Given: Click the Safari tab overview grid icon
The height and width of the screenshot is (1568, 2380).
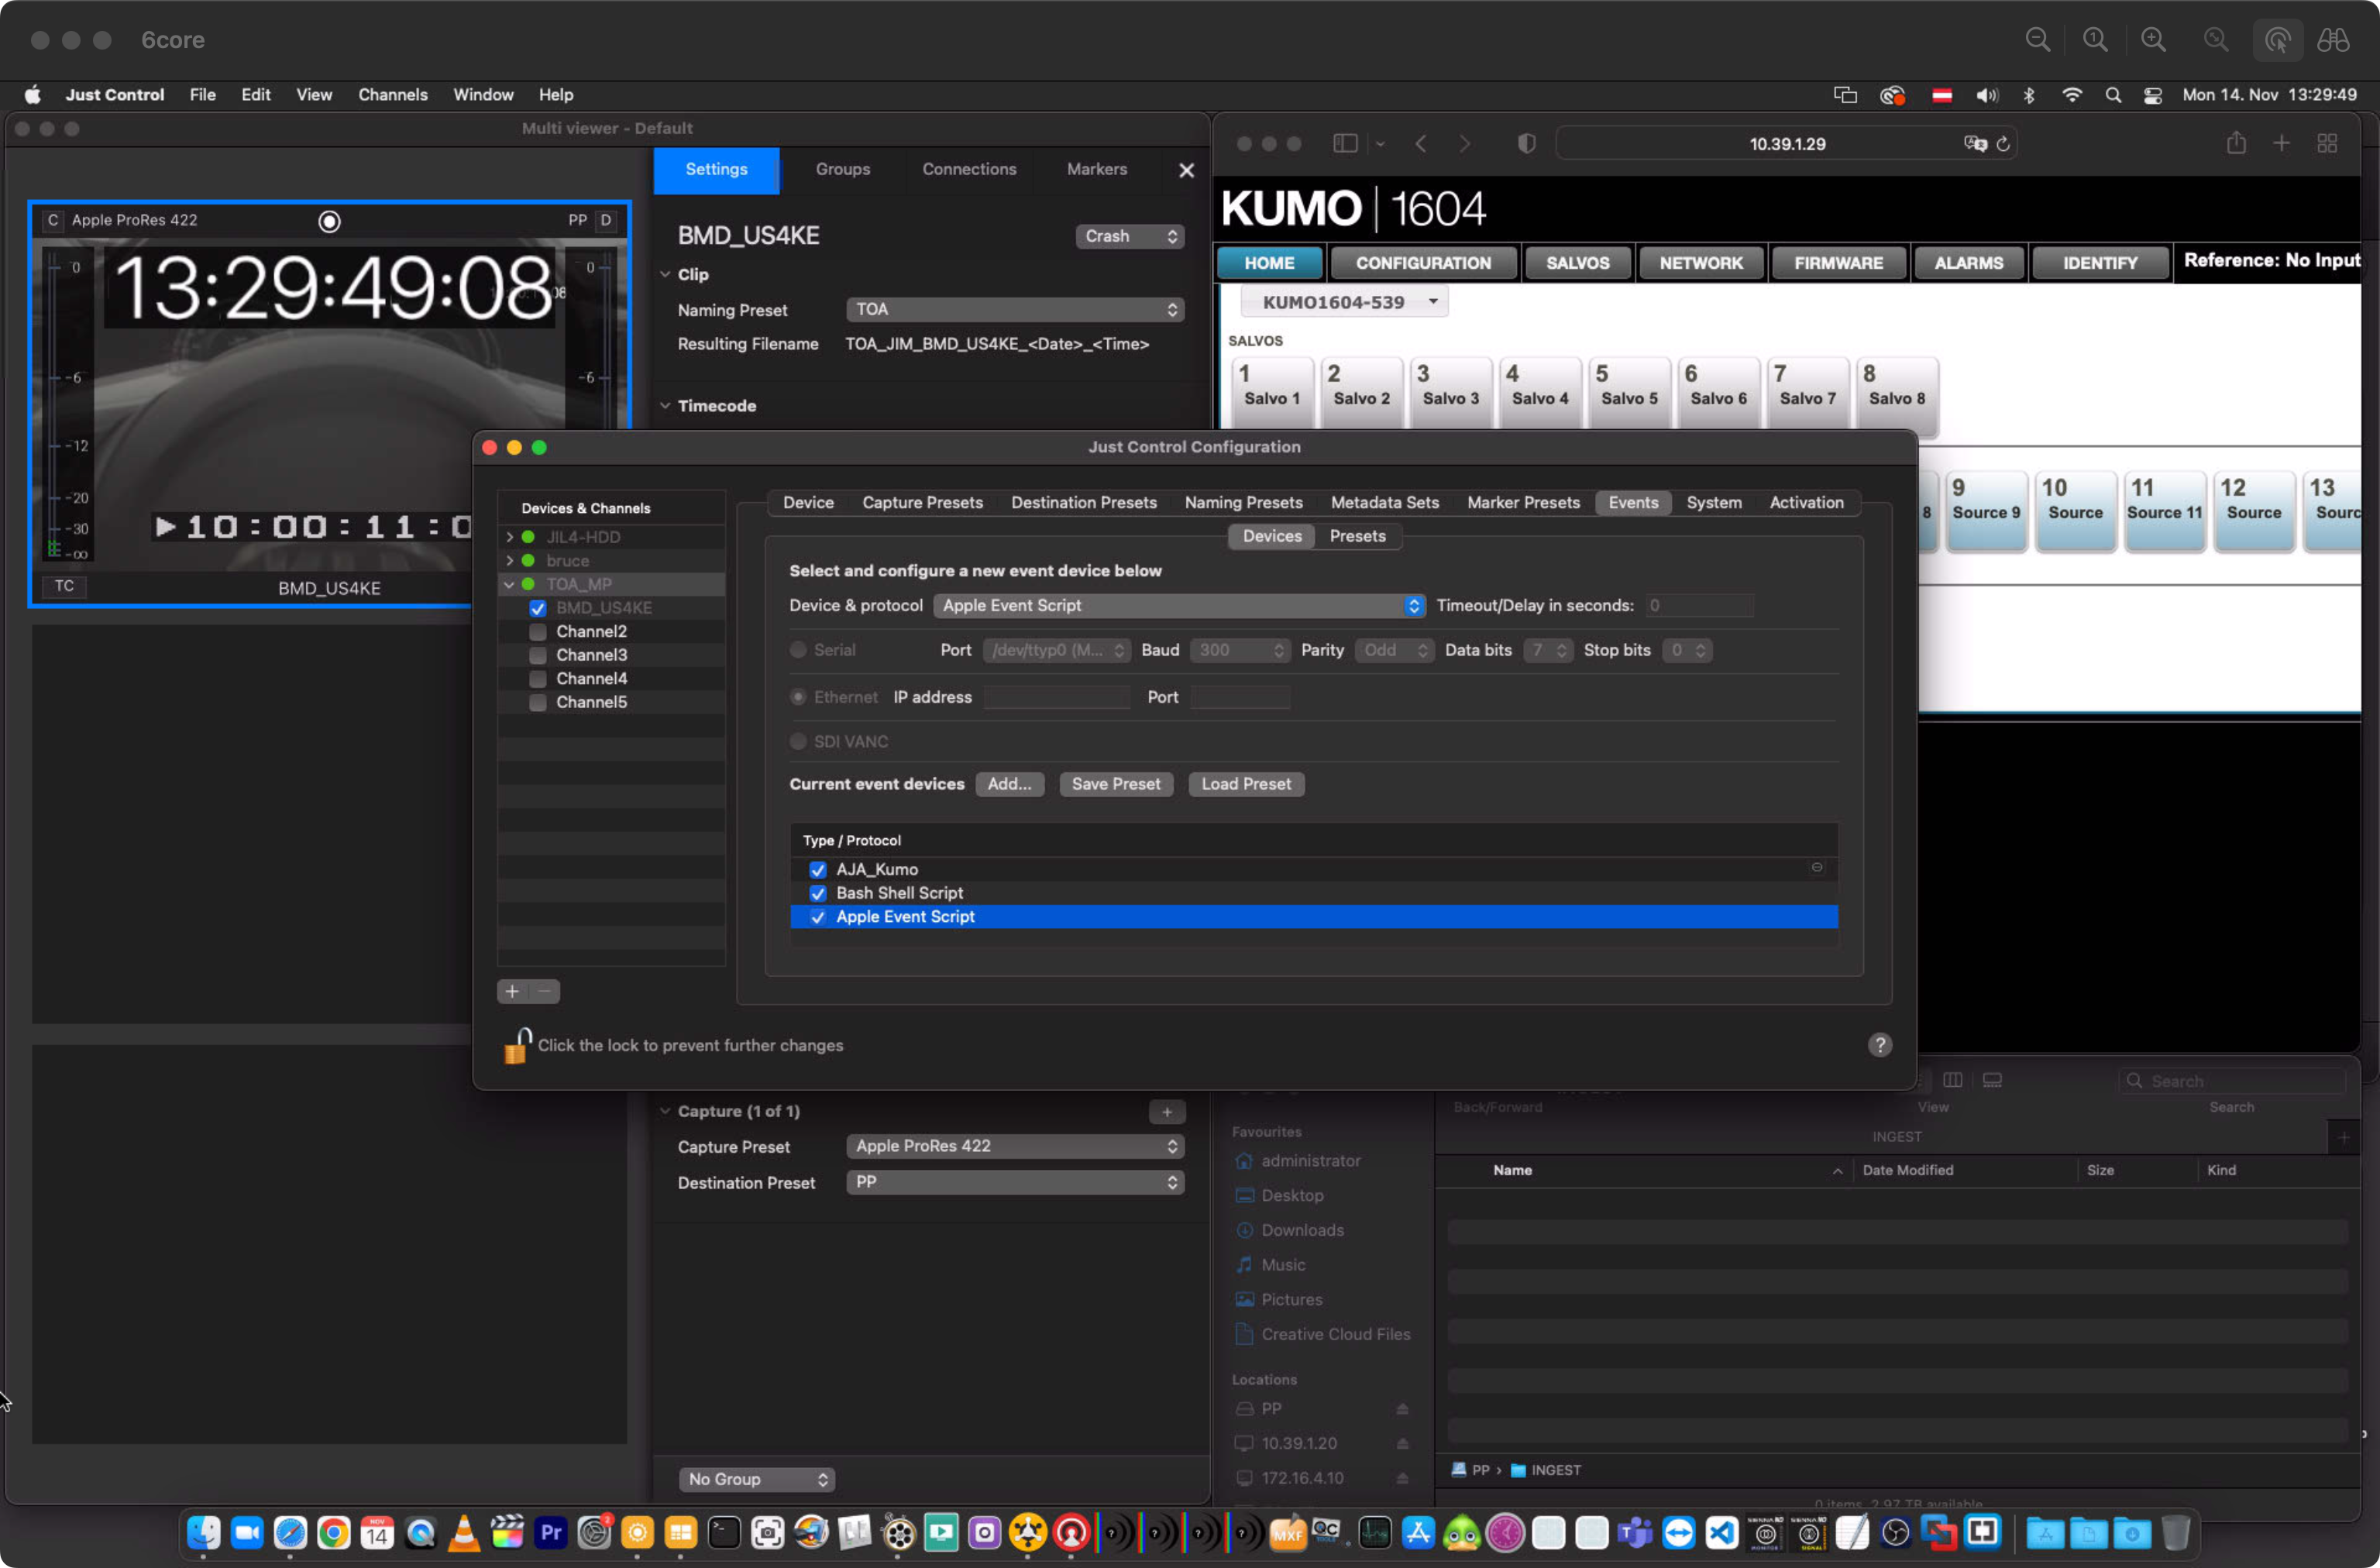Looking at the screenshot, I should (2327, 144).
